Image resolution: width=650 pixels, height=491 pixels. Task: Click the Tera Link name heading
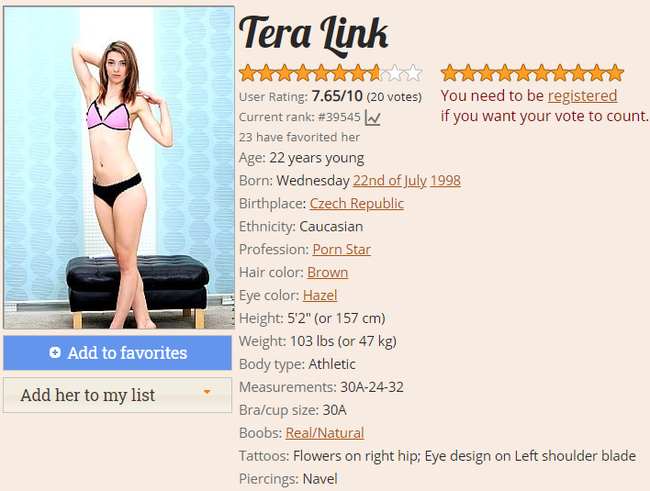click(314, 35)
